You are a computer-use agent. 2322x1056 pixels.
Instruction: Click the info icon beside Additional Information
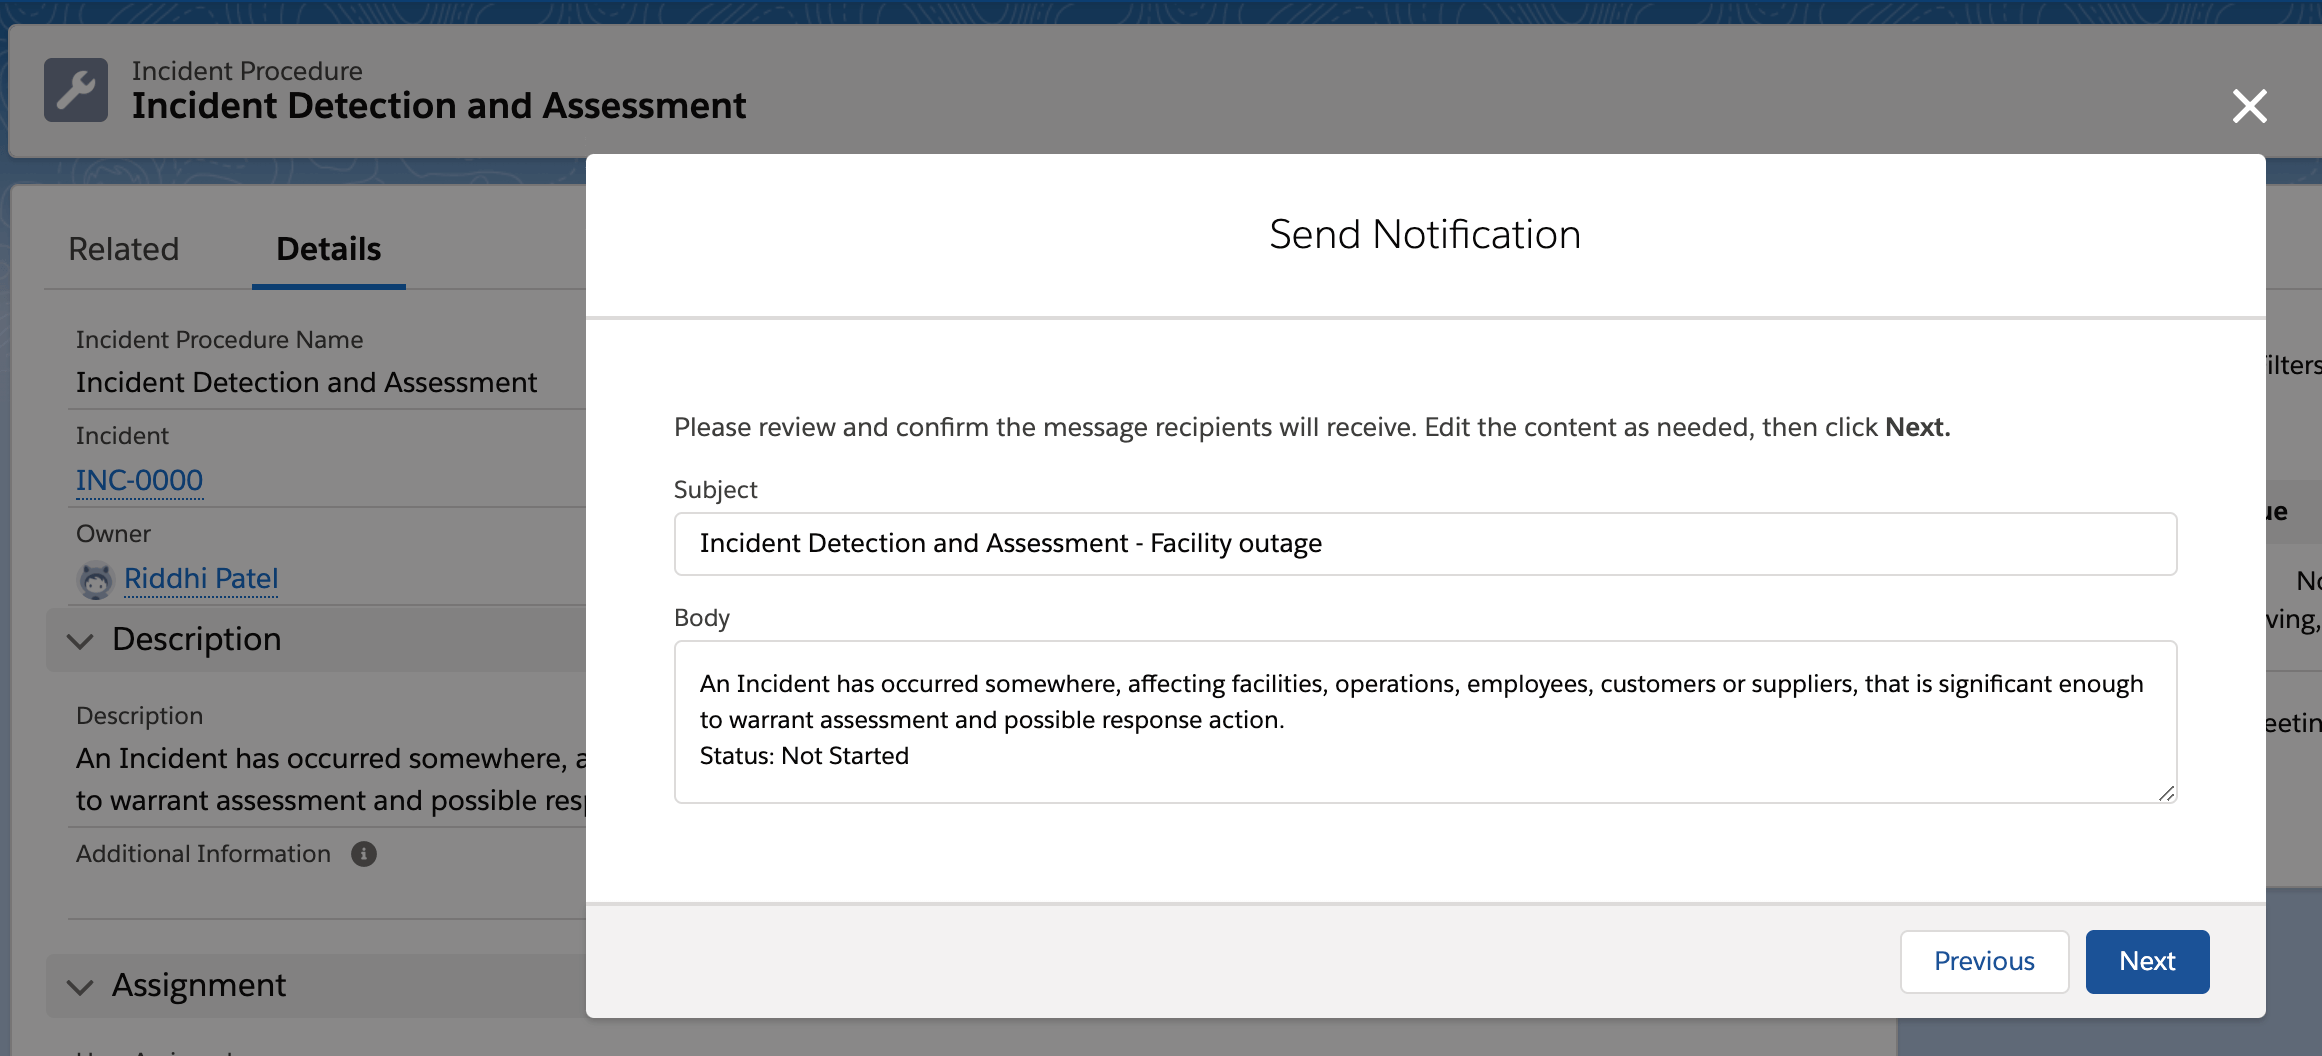tap(364, 854)
